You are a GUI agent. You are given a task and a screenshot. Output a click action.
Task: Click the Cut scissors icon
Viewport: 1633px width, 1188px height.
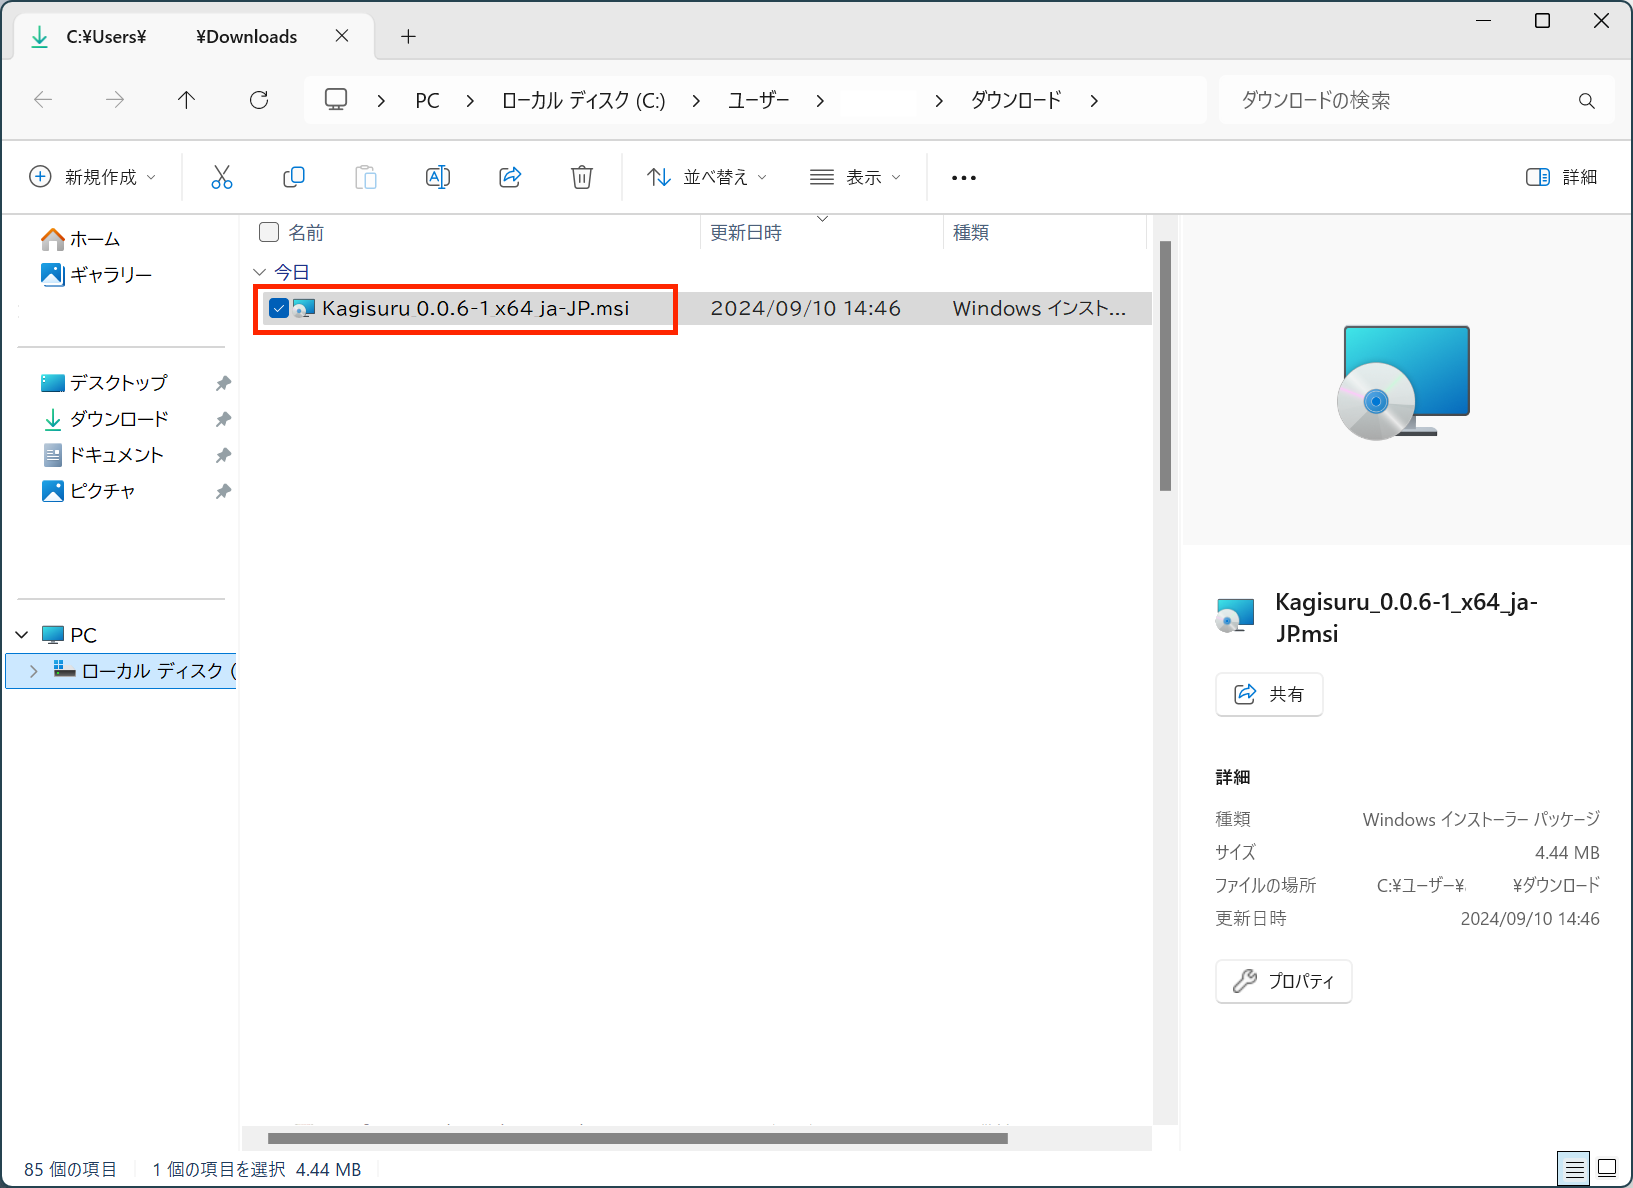click(x=222, y=177)
